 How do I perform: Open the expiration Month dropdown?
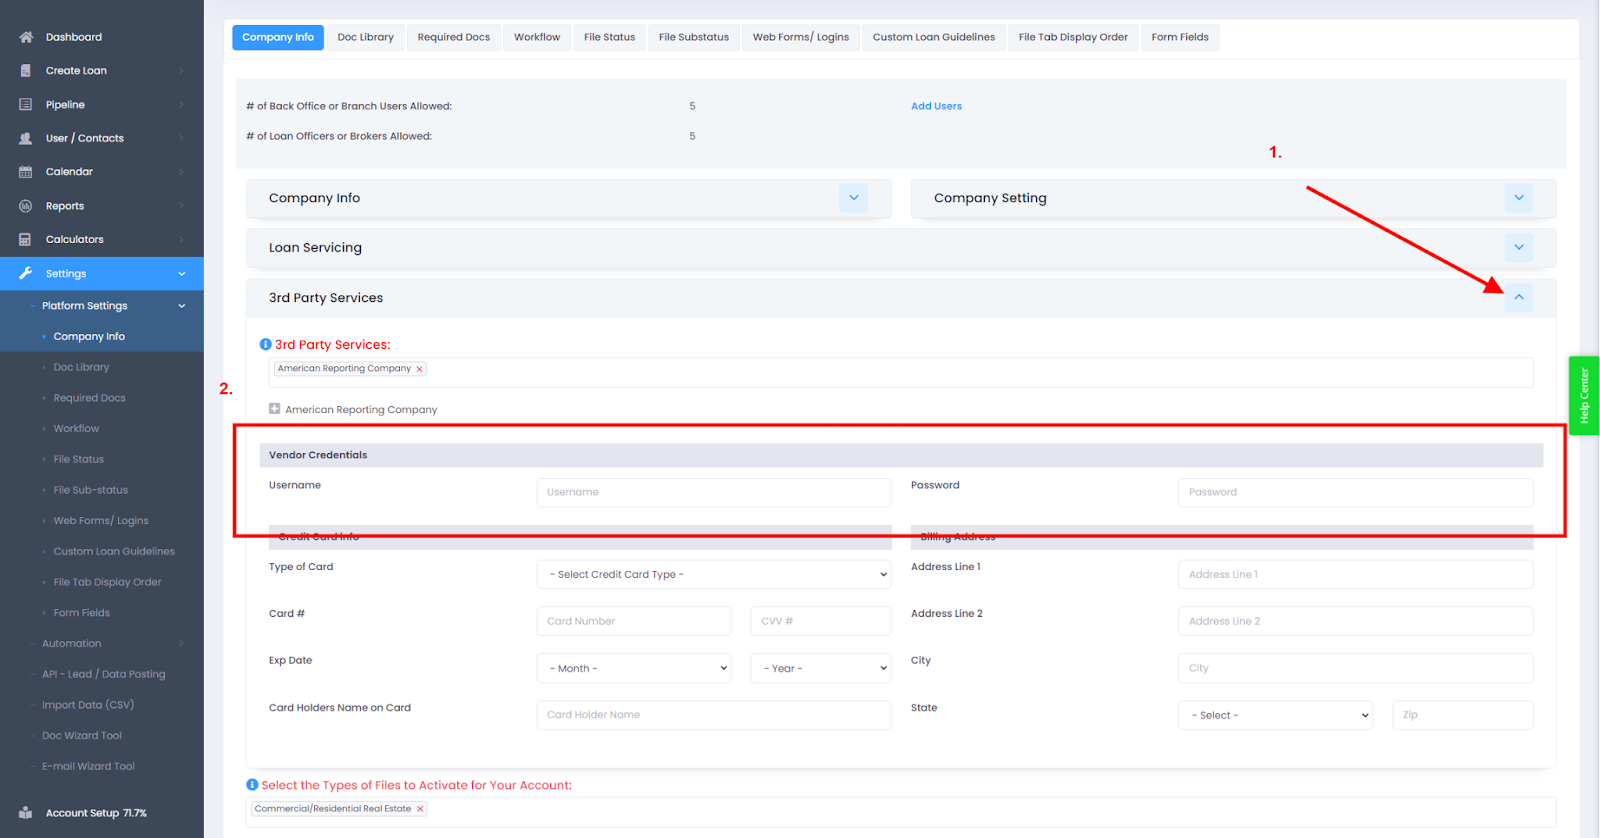(634, 668)
